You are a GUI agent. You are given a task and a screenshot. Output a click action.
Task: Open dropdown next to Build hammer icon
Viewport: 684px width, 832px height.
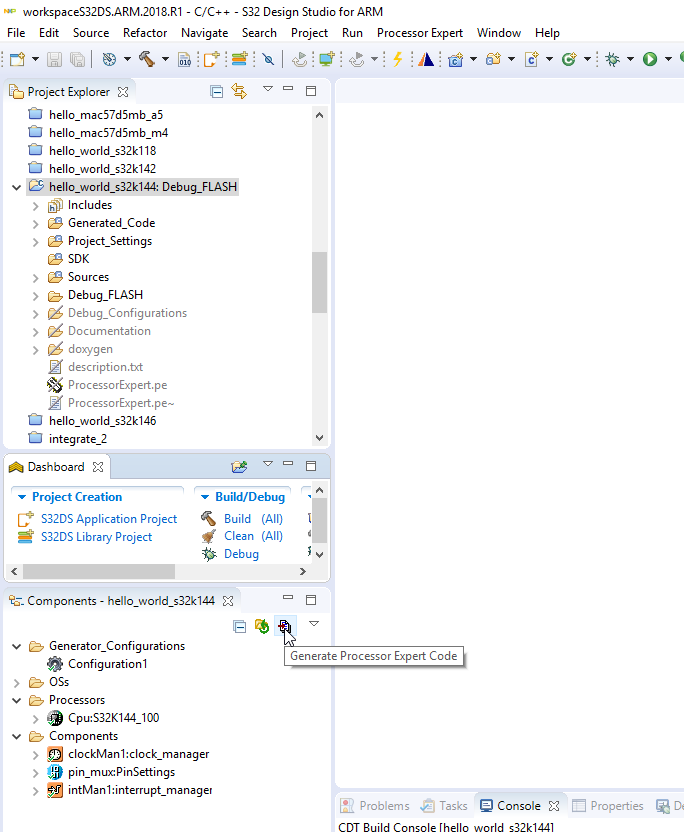165,59
